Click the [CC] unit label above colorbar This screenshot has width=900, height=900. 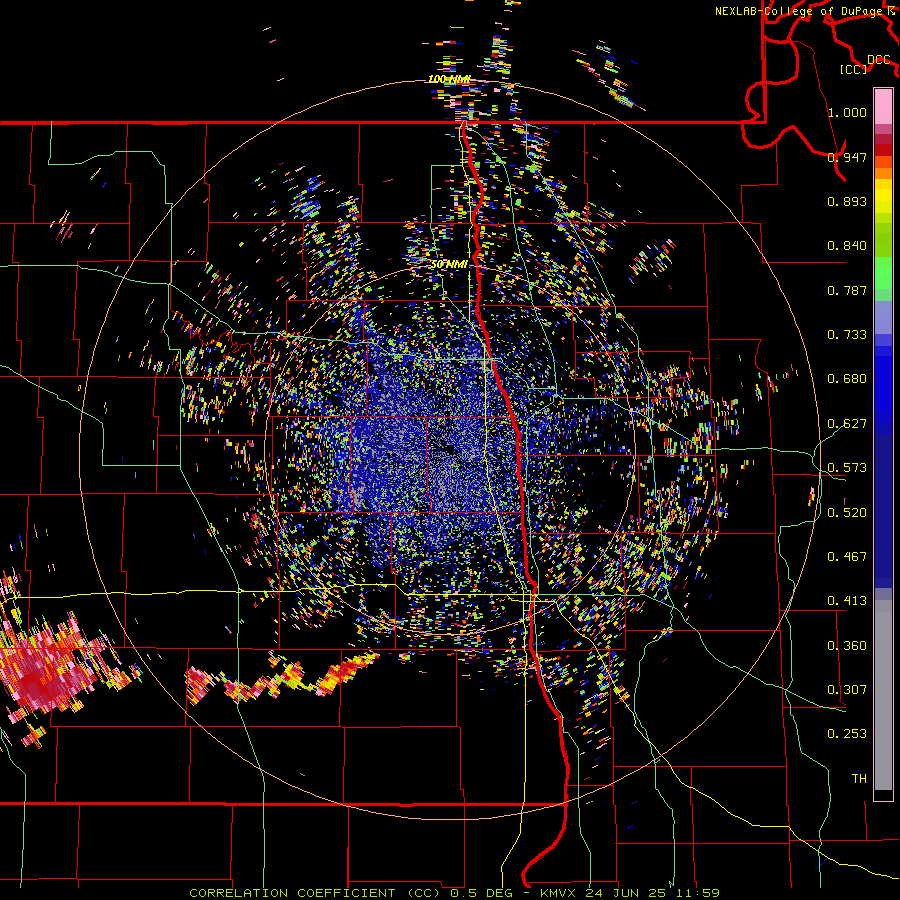[x=854, y=69]
